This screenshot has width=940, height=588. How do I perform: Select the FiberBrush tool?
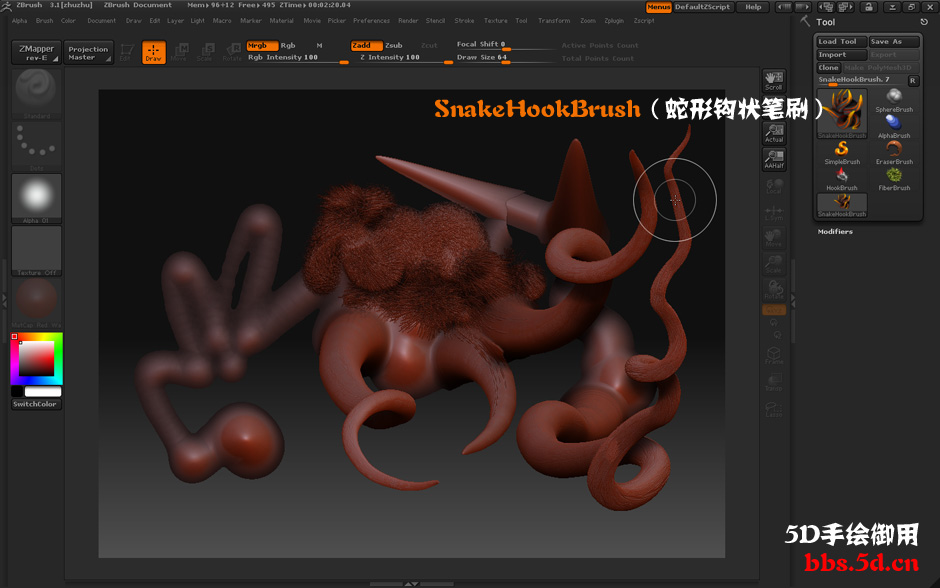(x=894, y=179)
